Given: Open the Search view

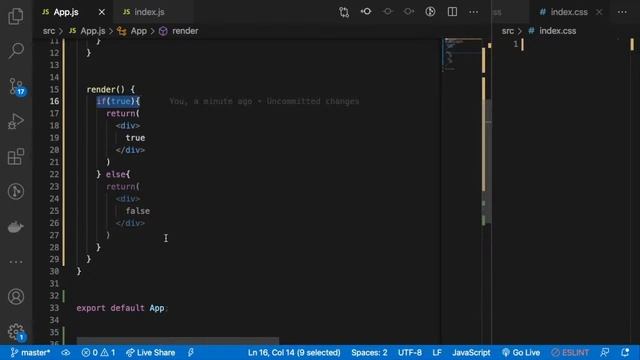Looking at the screenshot, I should [16, 50].
